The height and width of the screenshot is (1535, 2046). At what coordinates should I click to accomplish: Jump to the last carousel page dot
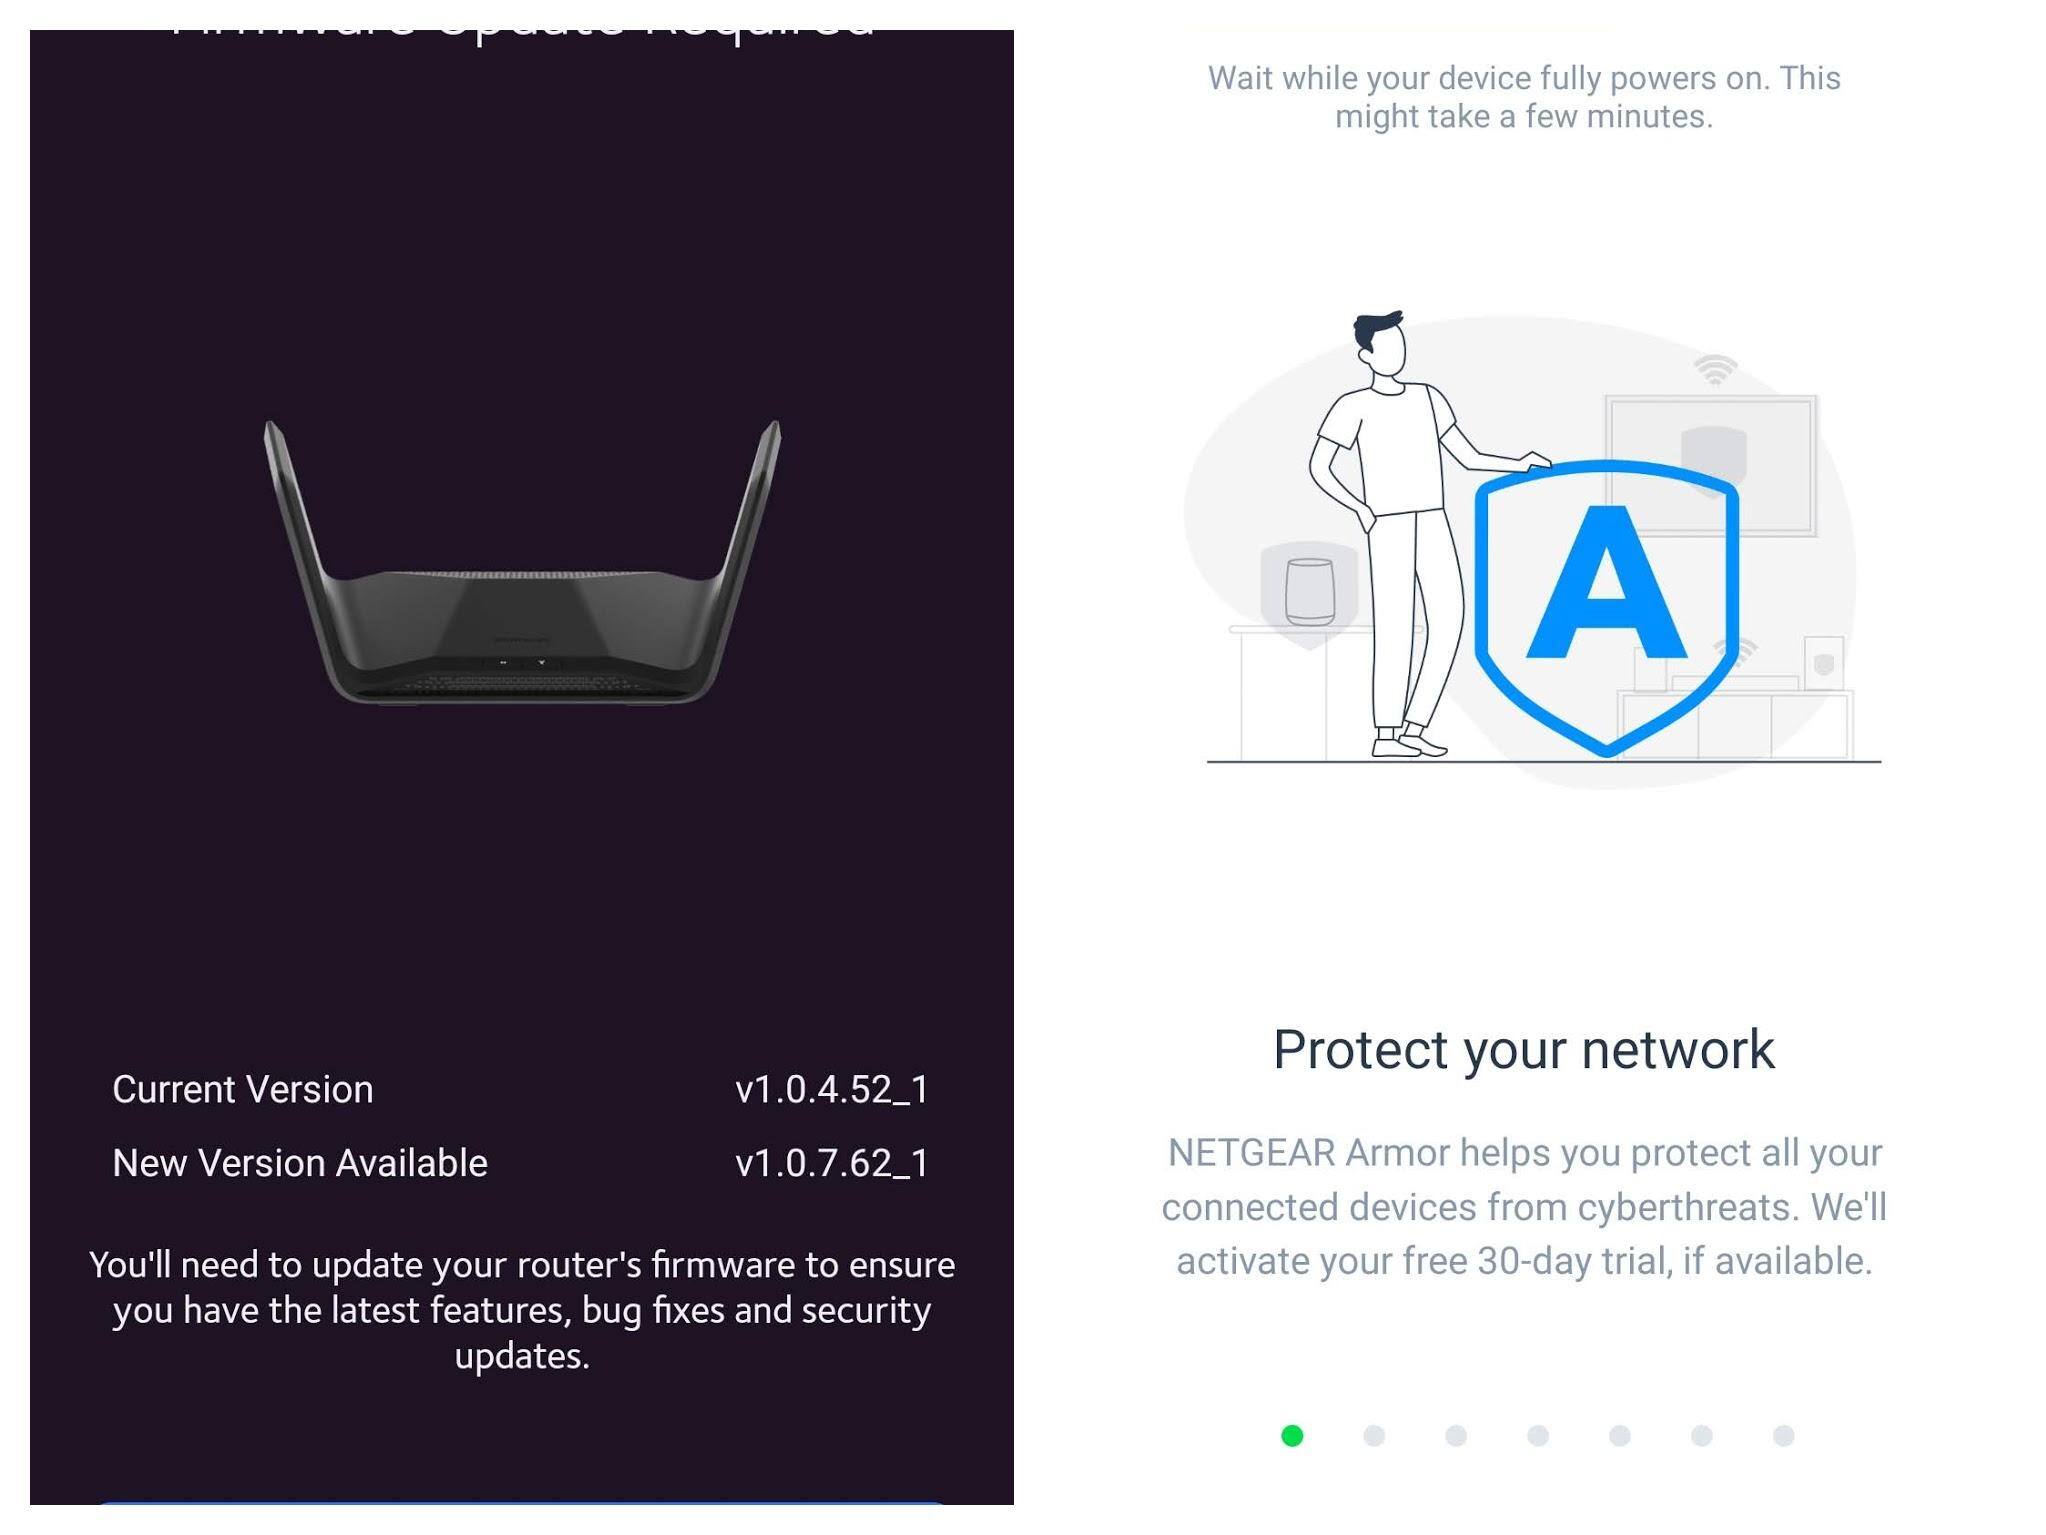tap(1783, 1436)
